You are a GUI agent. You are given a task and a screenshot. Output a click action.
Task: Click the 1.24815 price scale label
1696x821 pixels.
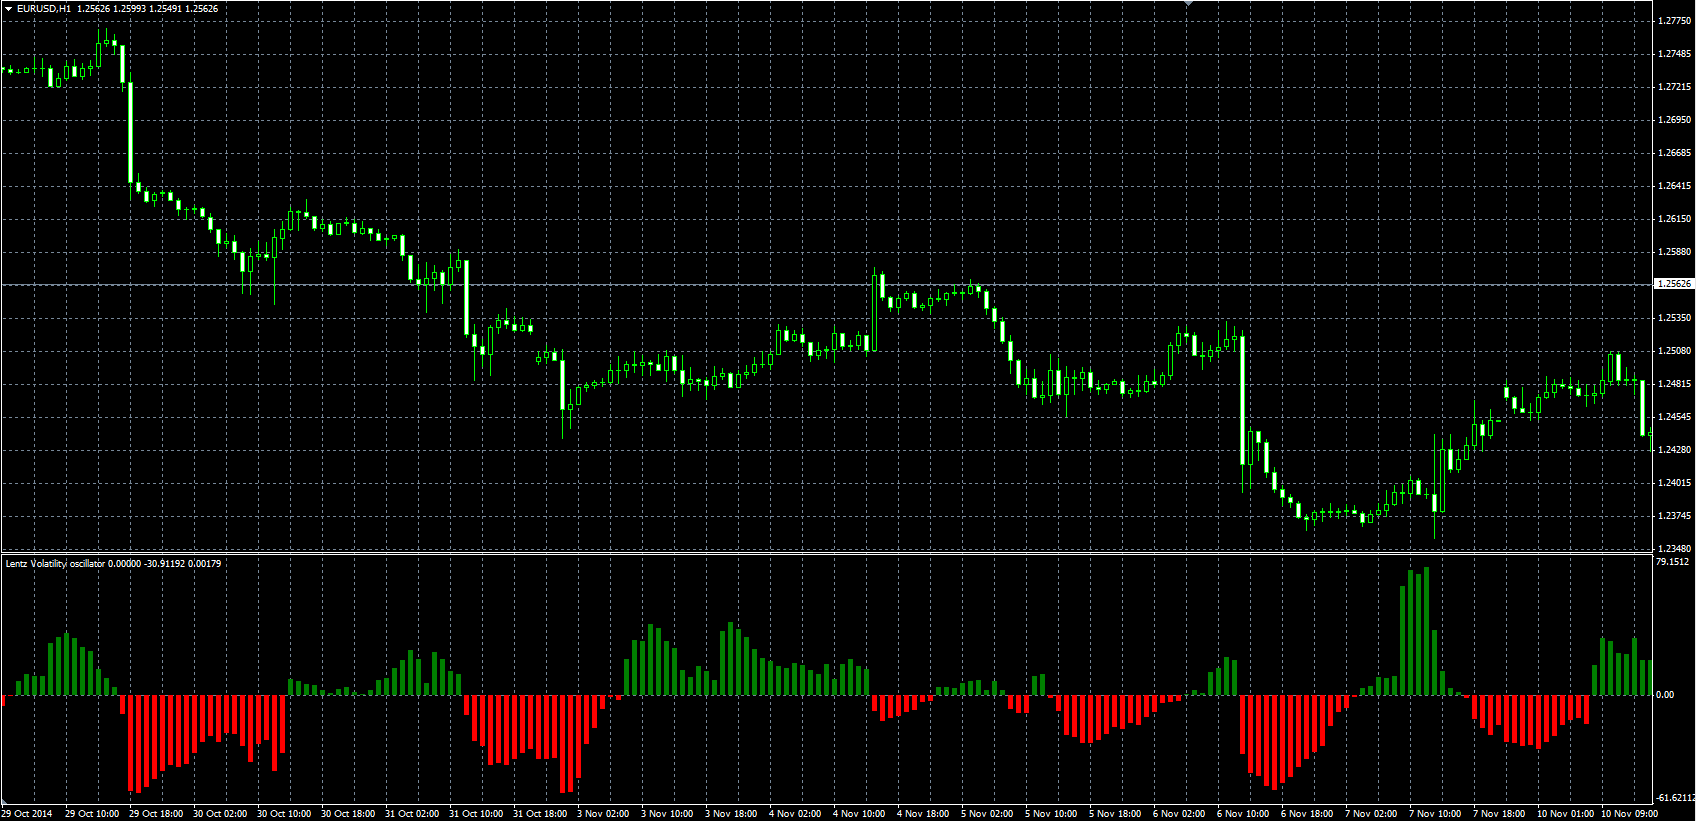pyautogui.click(x=1675, y=384)
